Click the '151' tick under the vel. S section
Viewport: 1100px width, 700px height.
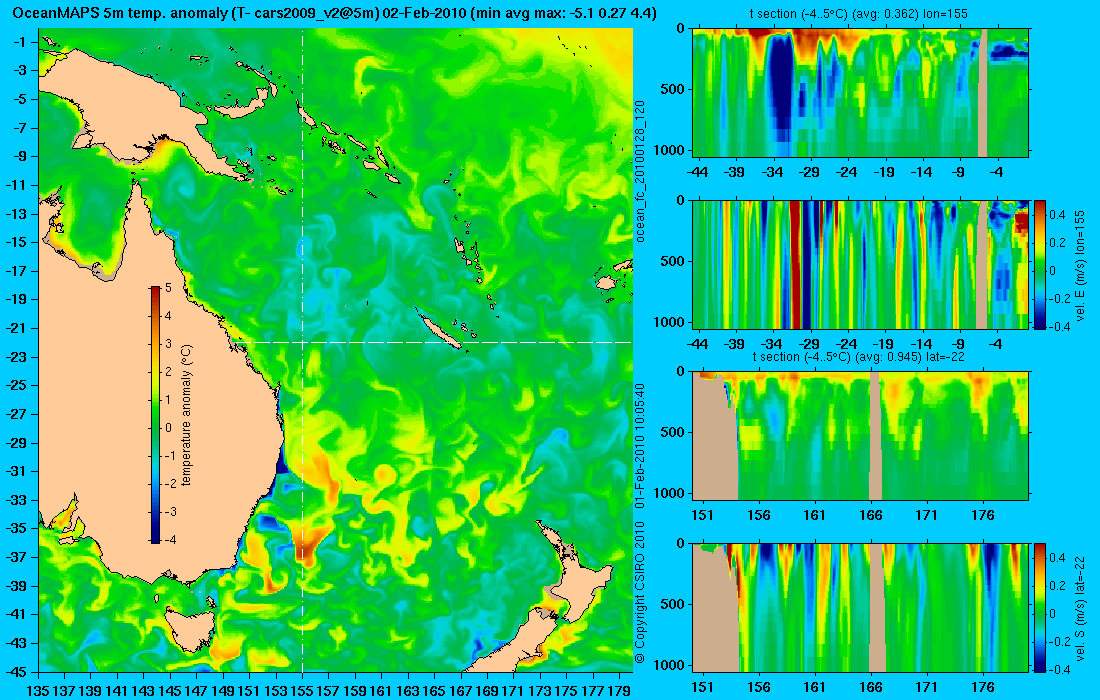click(x=702, y=687)
